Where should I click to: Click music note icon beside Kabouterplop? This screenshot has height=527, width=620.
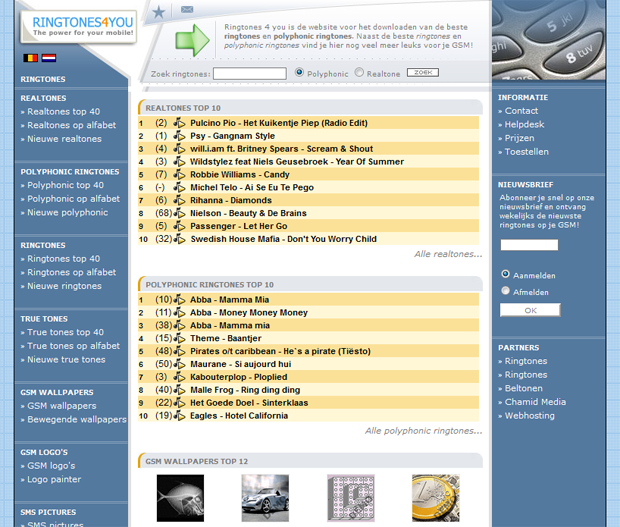tap(179, 377)
